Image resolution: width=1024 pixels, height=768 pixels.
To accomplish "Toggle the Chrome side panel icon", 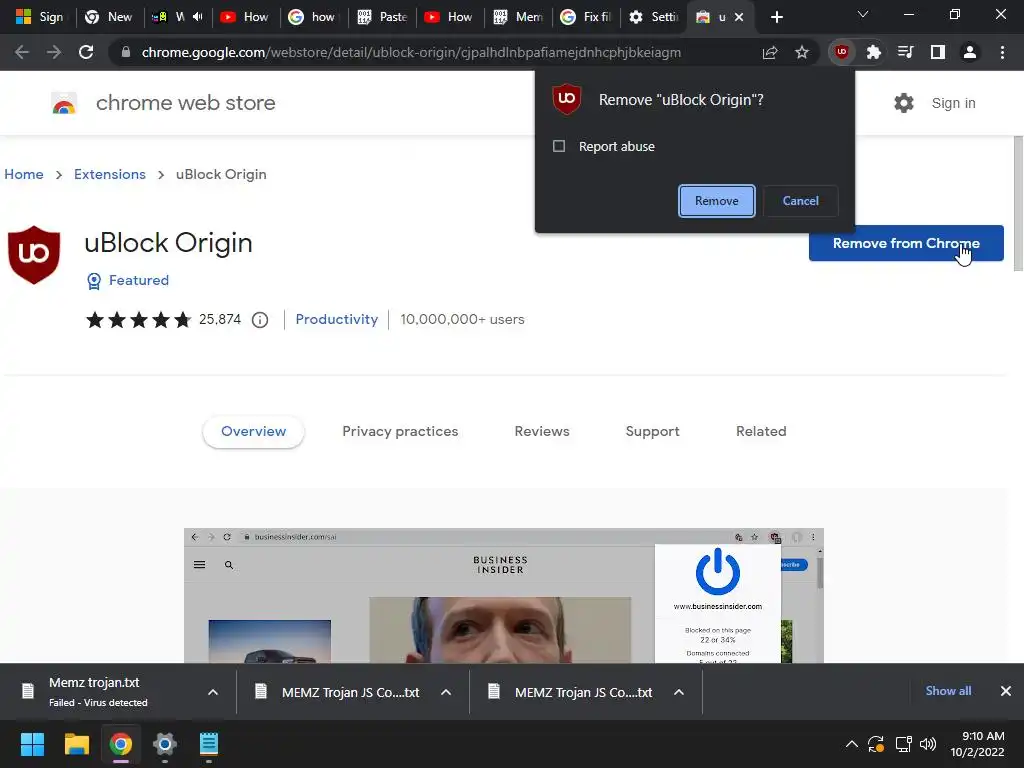I will pyautogui.click(x=937, y=52).
